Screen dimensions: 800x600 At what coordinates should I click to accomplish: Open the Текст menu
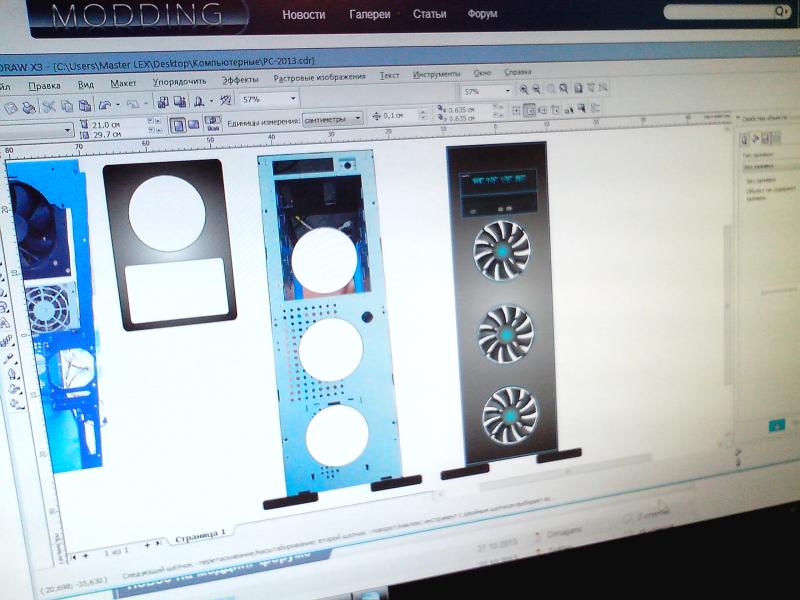389,76
